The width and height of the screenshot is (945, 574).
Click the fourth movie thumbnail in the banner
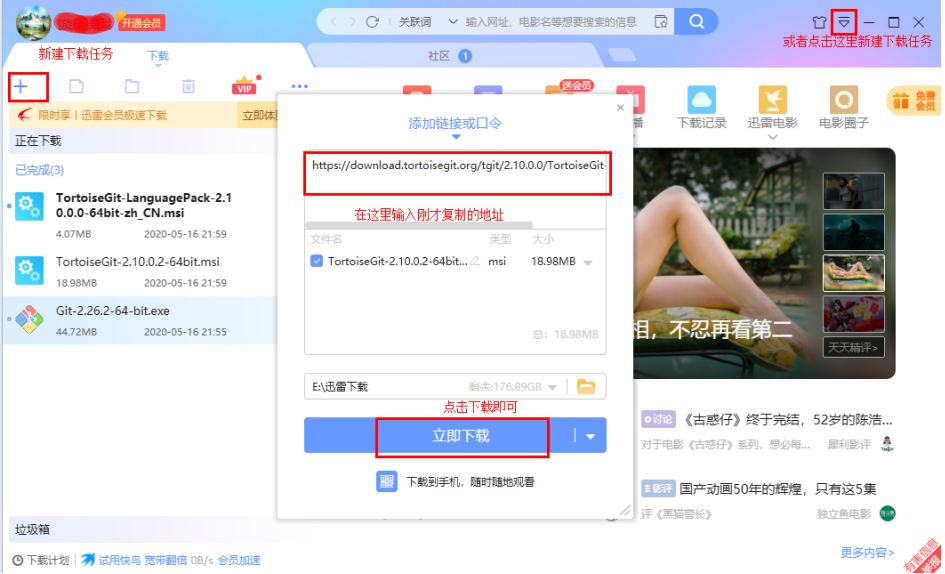click(853, 314)
